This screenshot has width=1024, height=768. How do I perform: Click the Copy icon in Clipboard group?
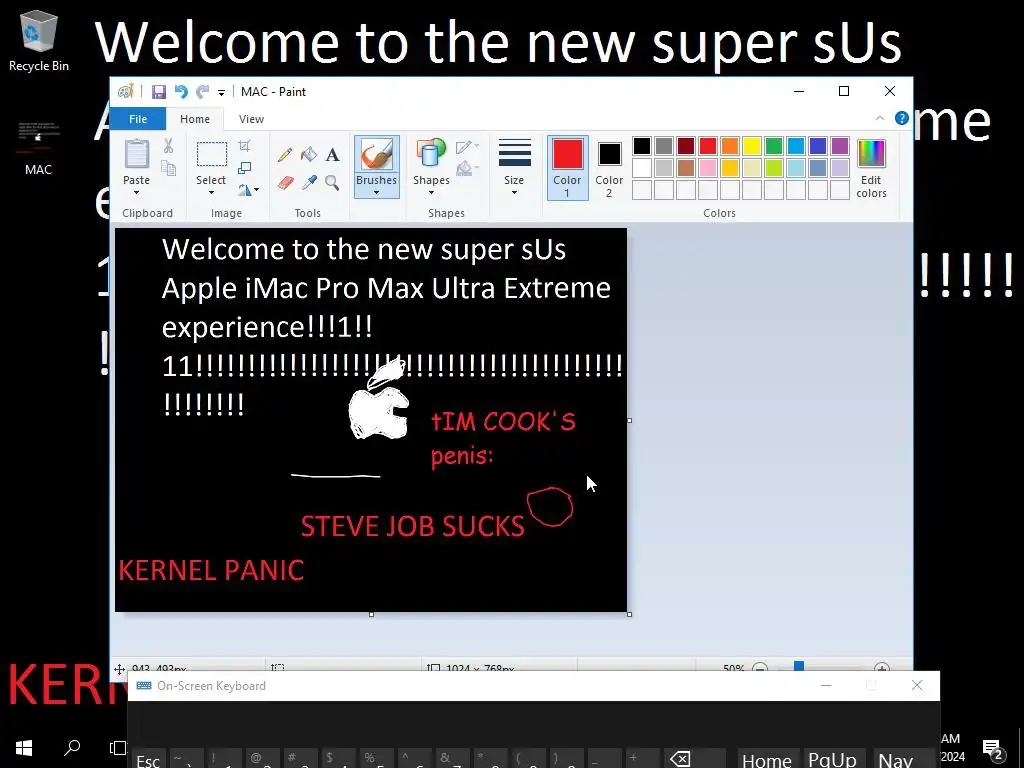tap(168, 169)
